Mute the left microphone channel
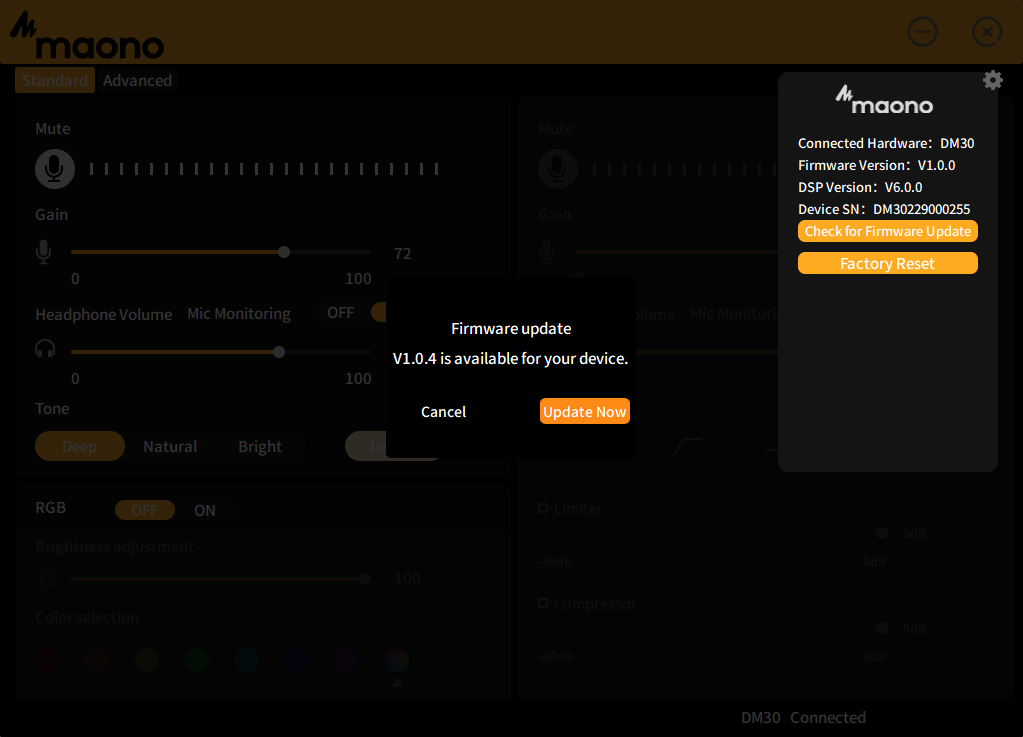Image resolution: width=1023 pixels, height=737 pixels. (55, 168)
